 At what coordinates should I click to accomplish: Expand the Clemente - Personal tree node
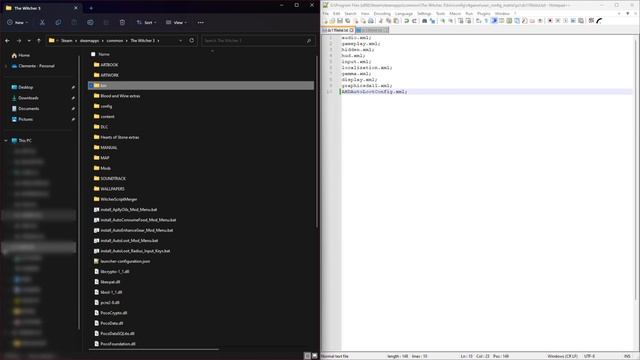click(6, 66)
